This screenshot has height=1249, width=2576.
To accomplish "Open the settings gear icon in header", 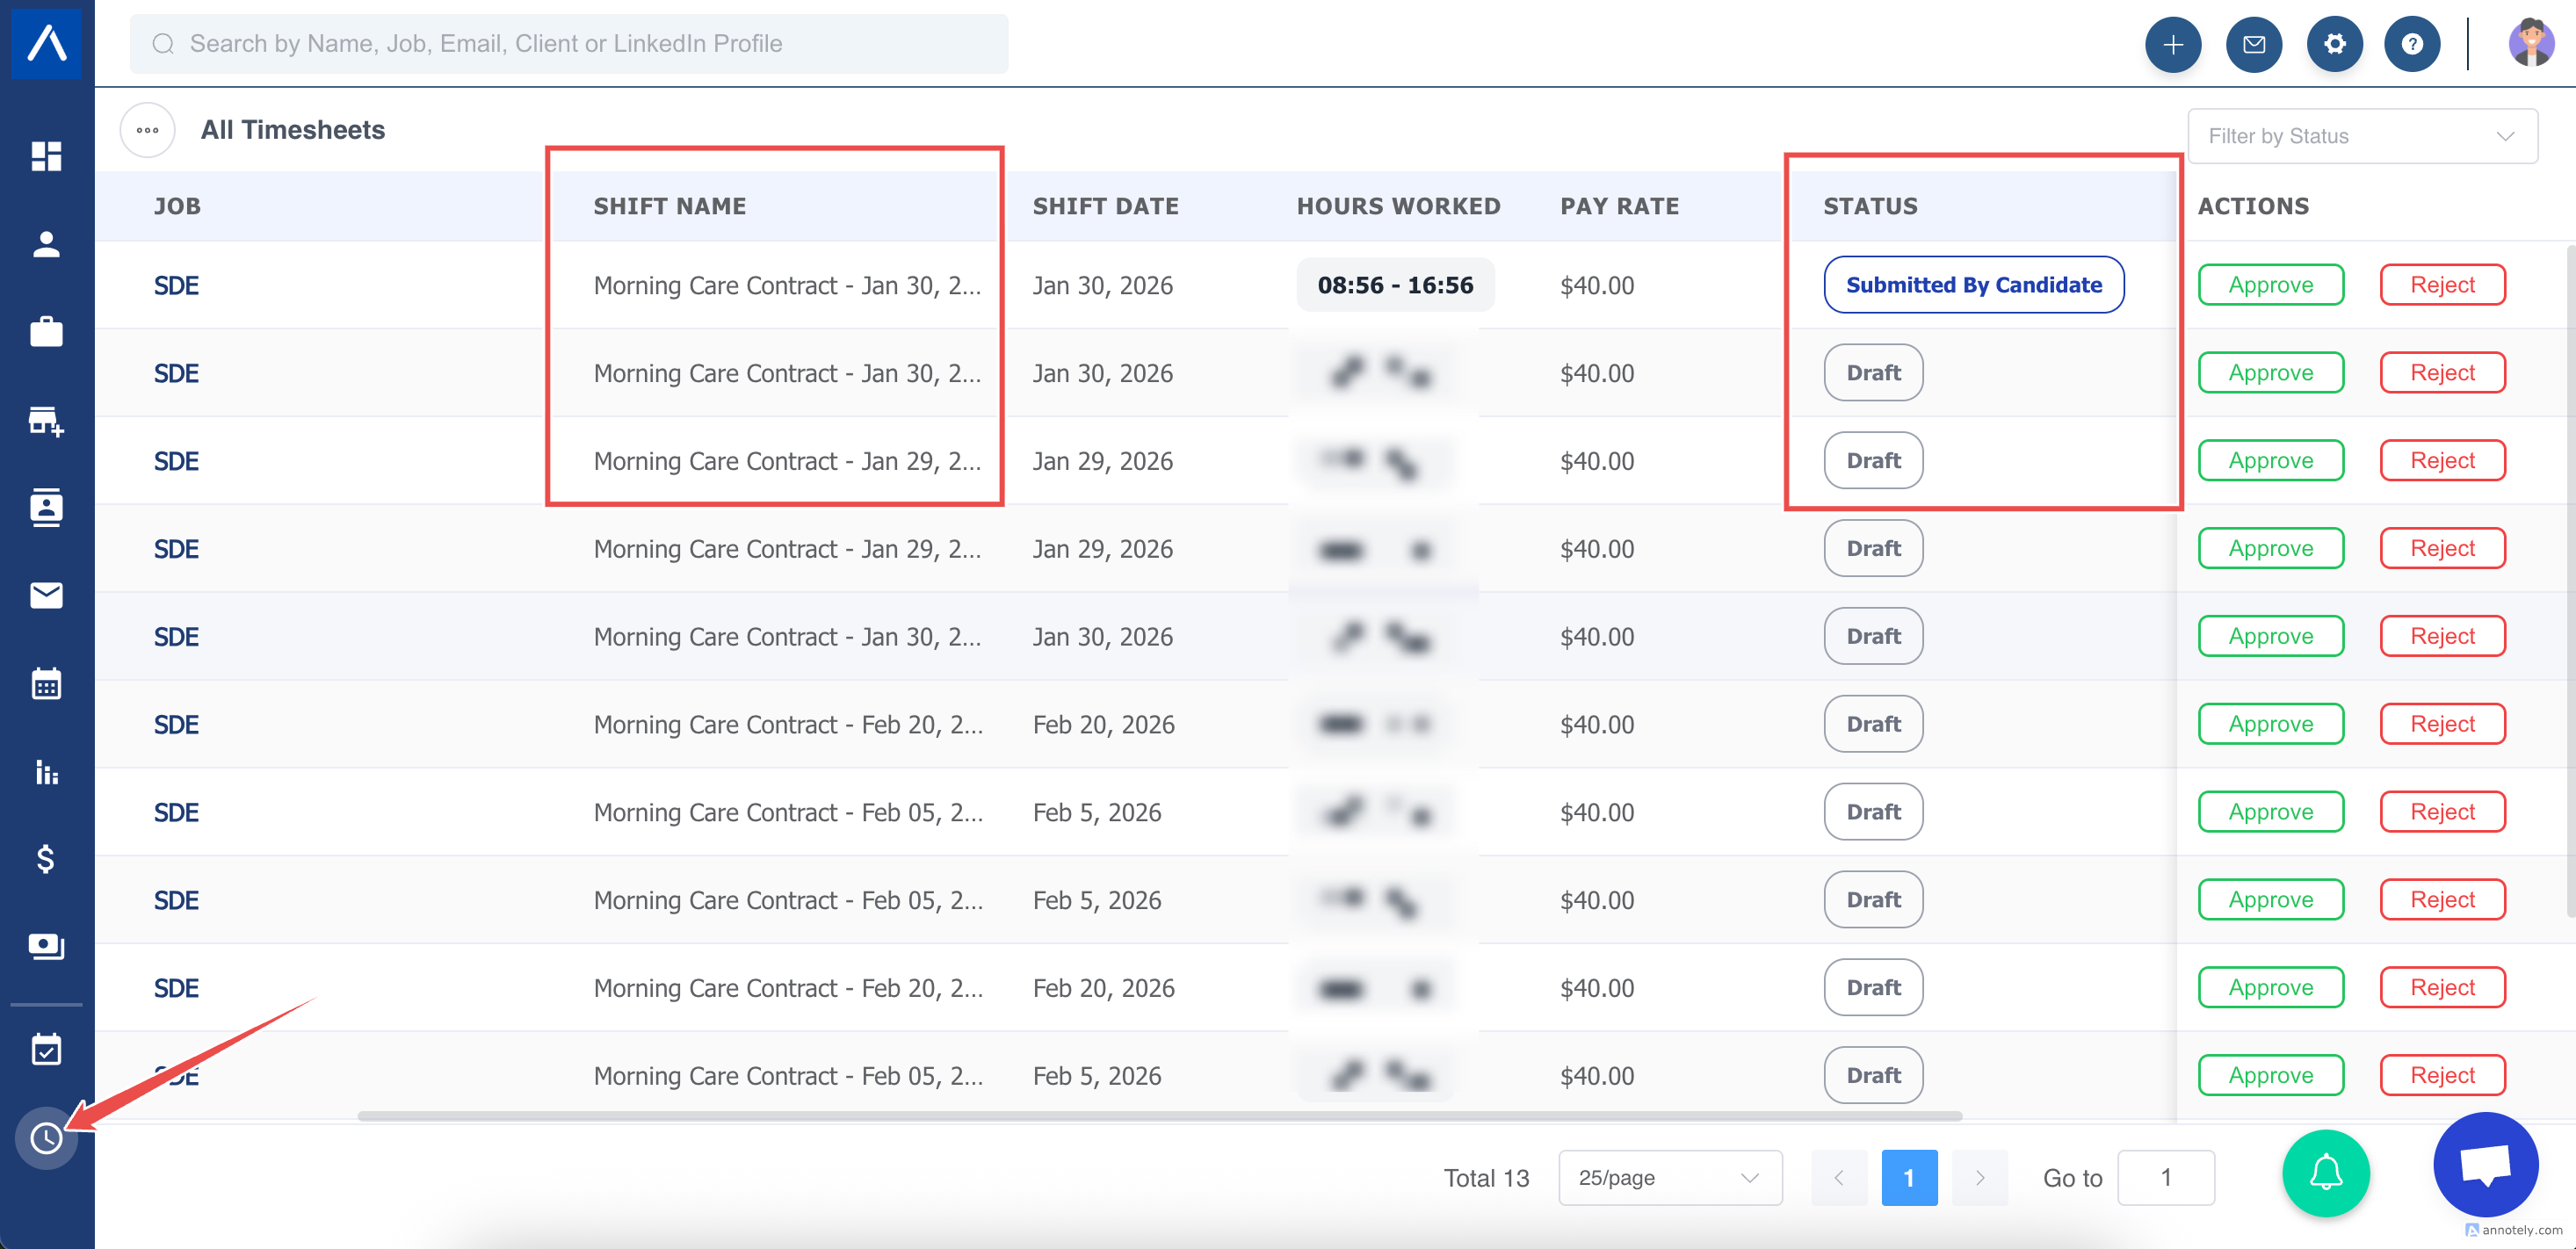I will pos(2334,44).
